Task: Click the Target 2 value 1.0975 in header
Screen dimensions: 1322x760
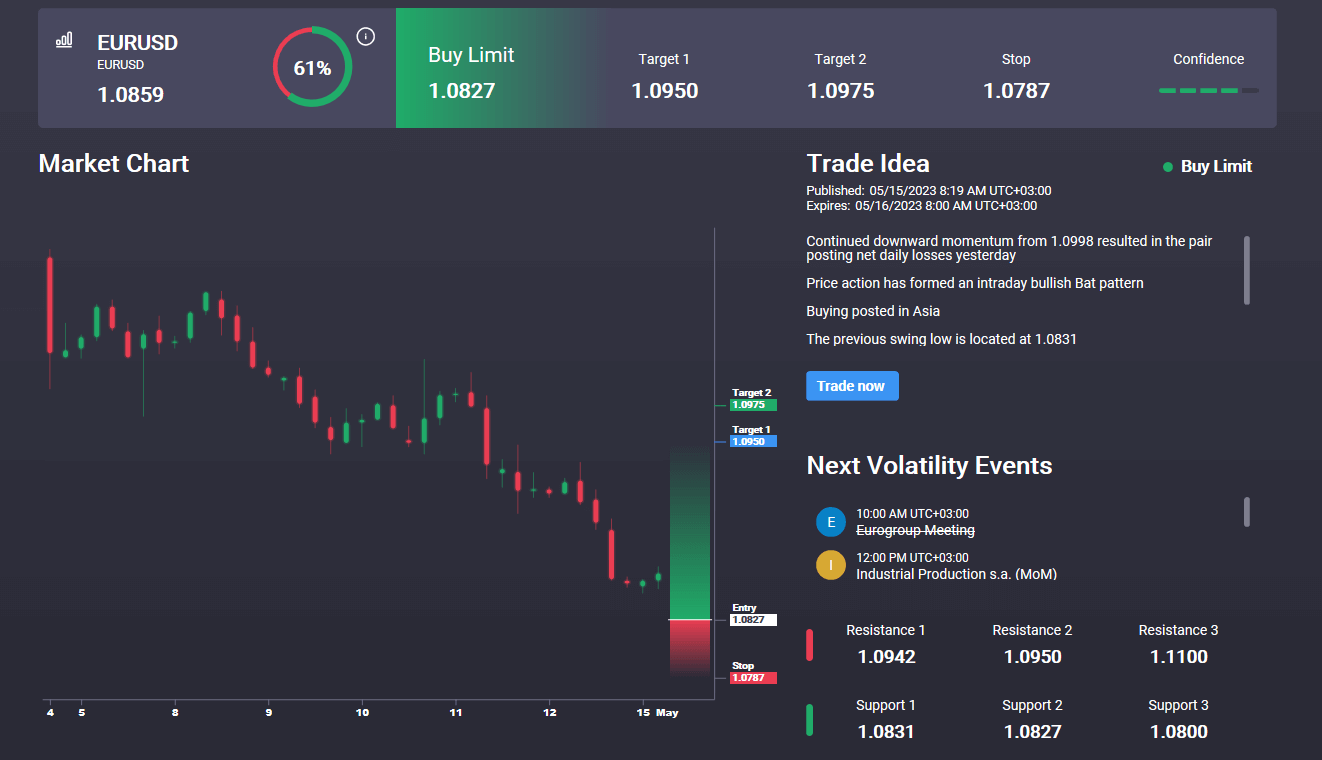Action: 841,91
